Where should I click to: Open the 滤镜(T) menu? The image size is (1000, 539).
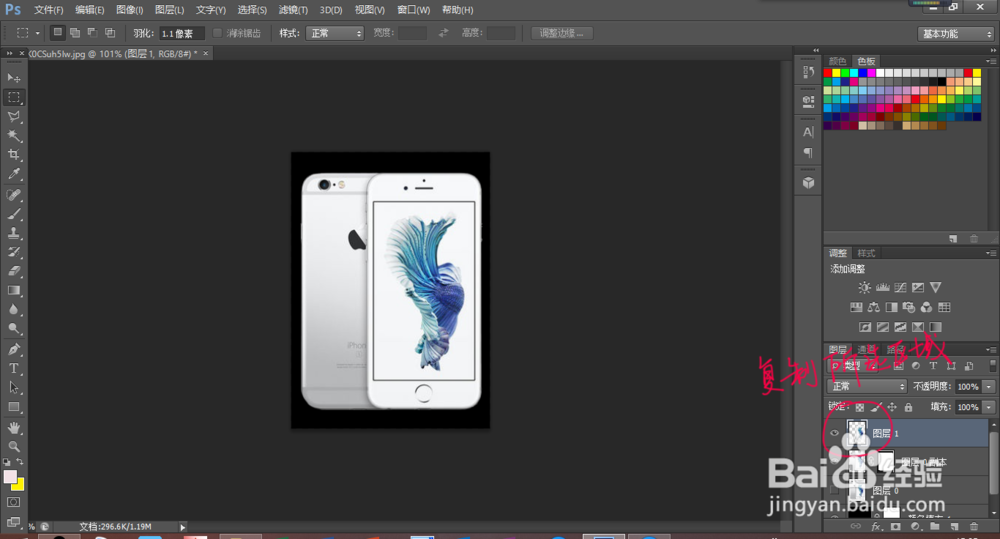pos(293,10)
